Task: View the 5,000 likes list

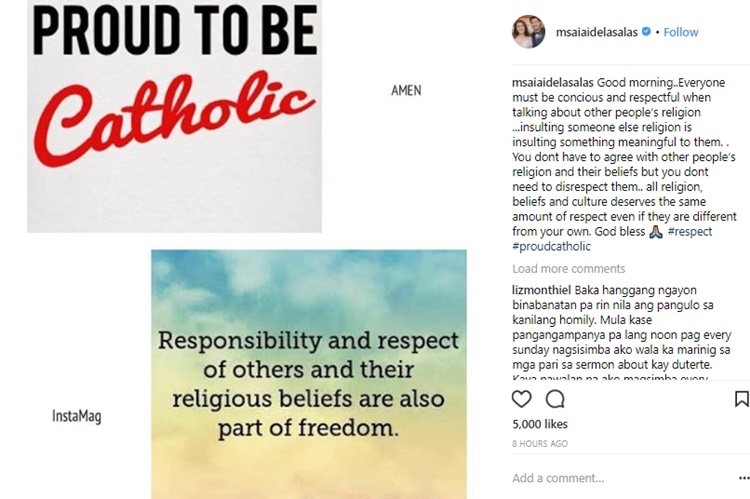Action: click(540, 424)
